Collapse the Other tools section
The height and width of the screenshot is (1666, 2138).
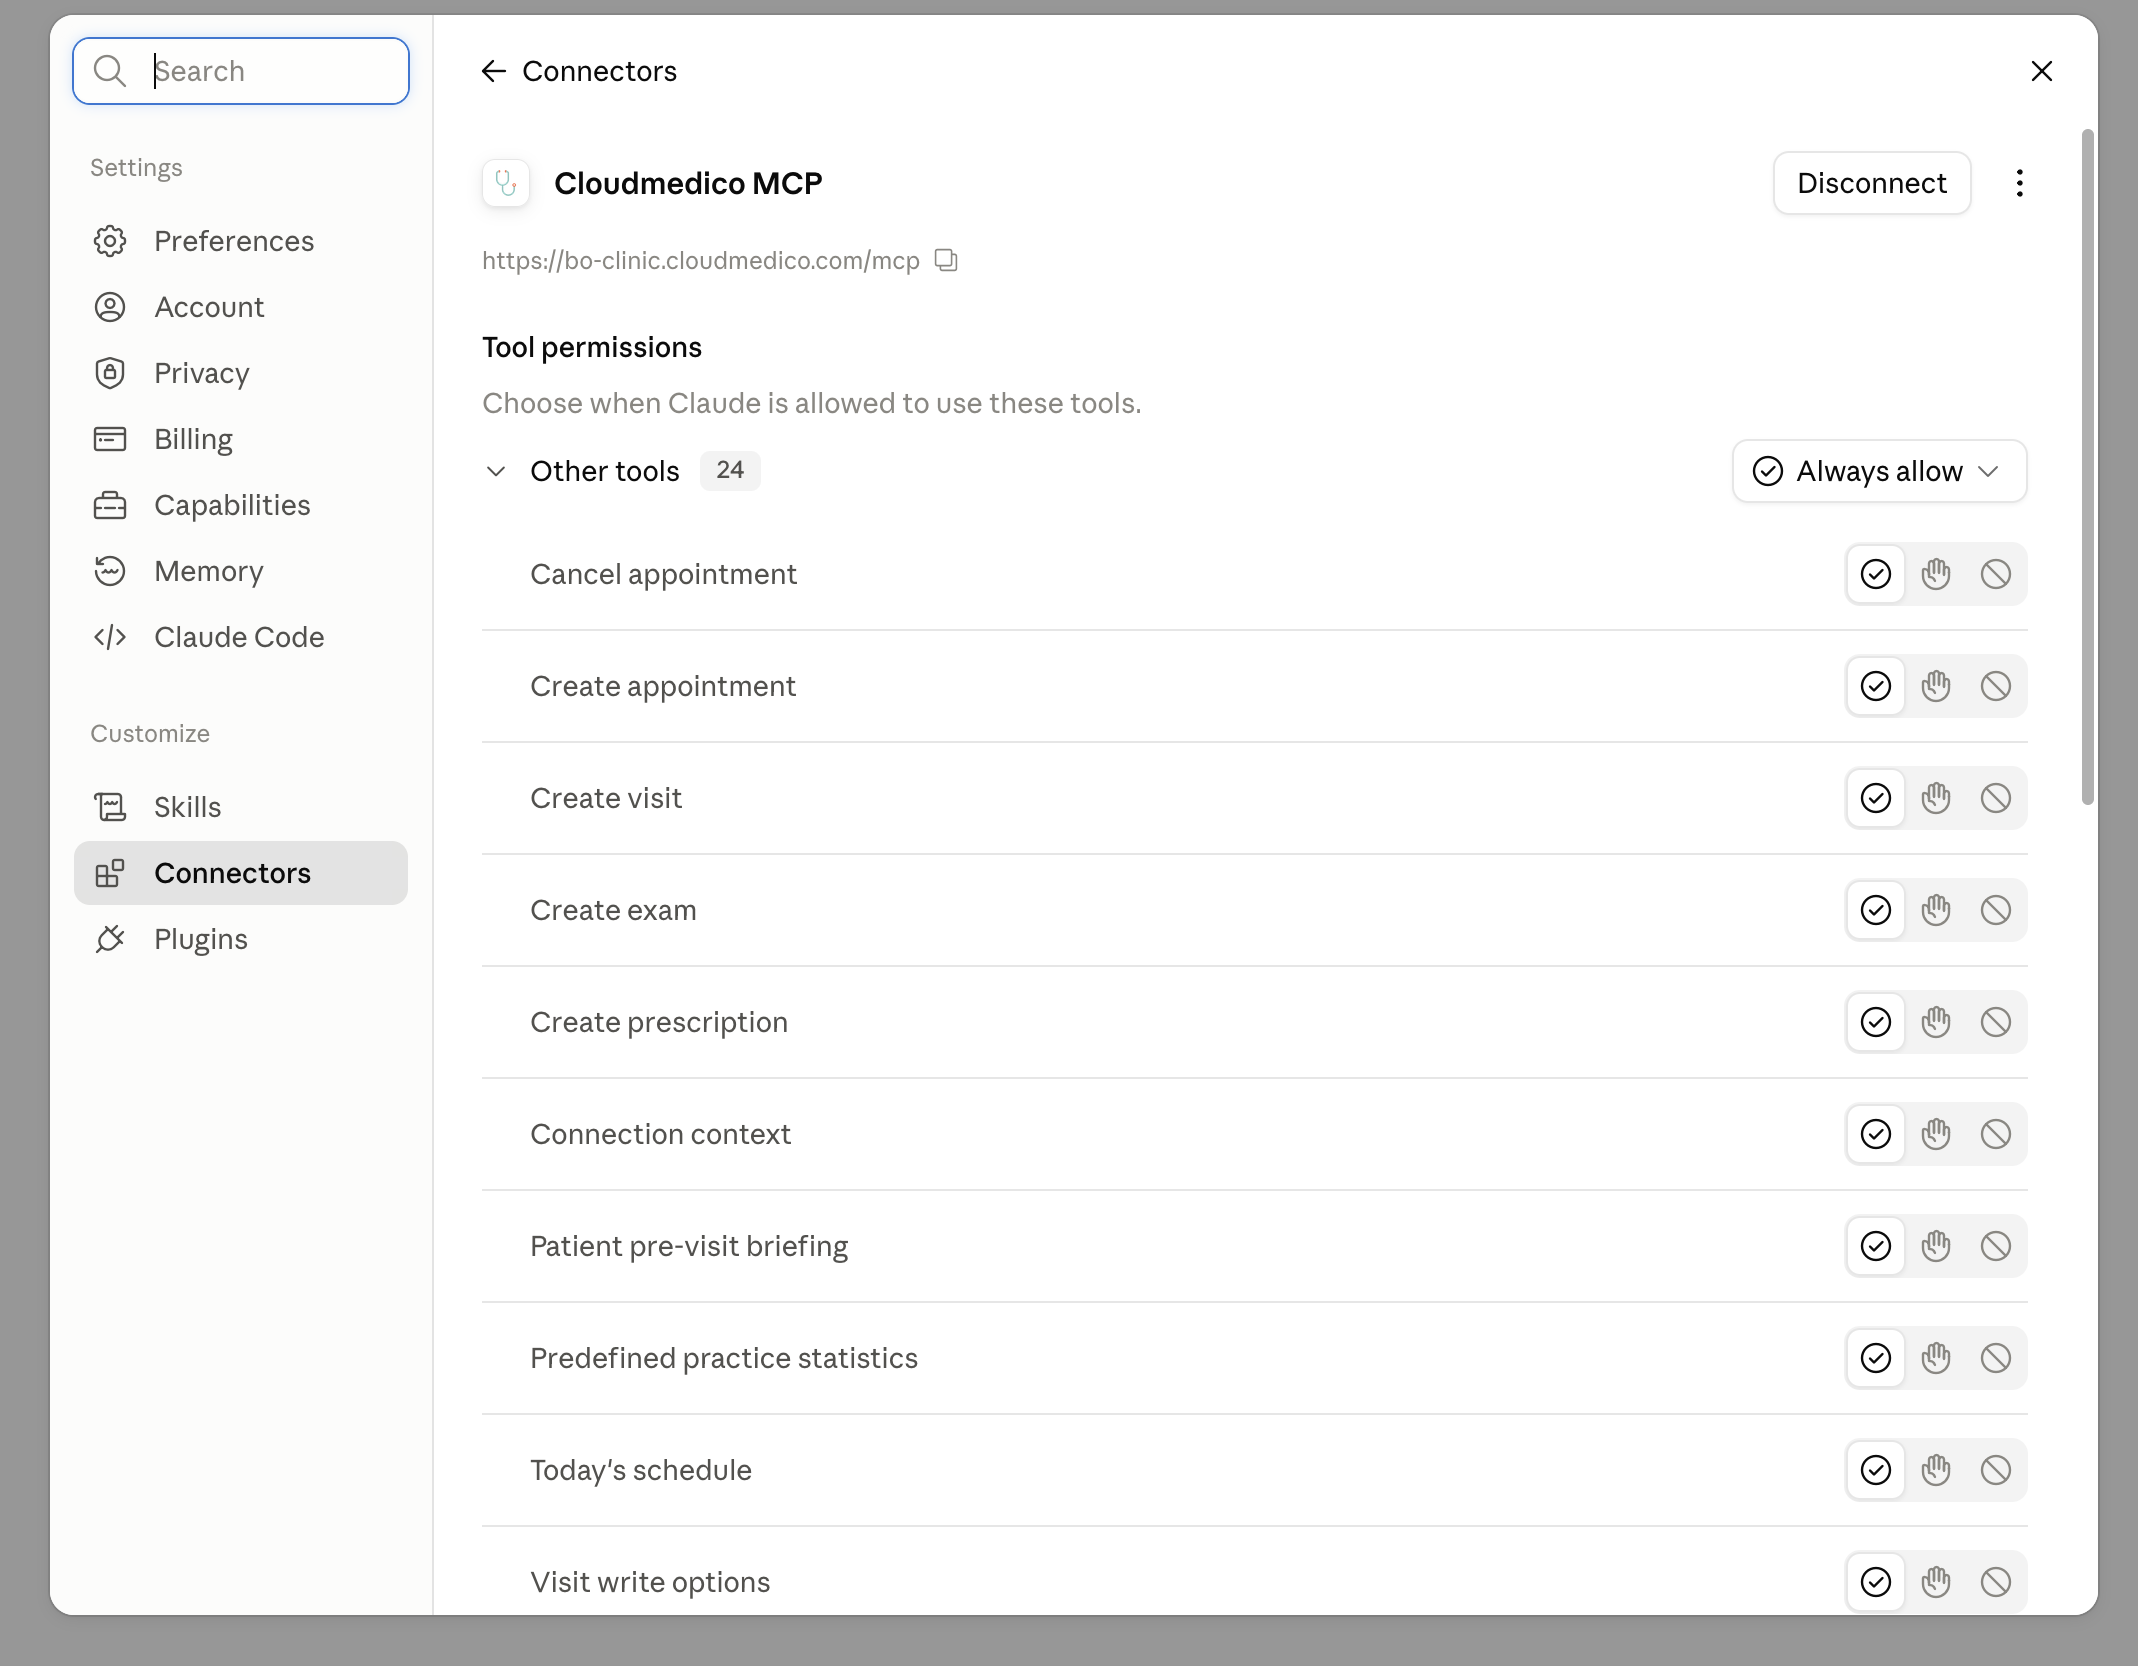pos(496,471)
